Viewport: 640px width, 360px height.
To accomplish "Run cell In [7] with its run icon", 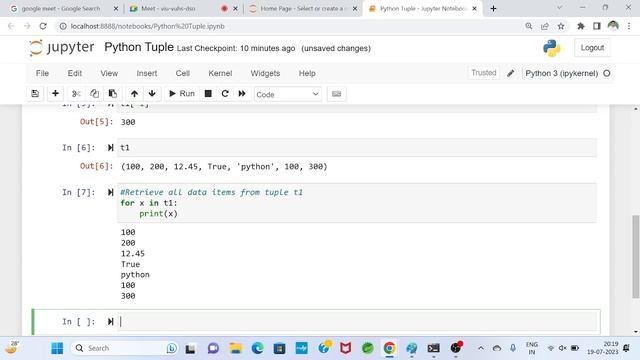I will 111,192.
